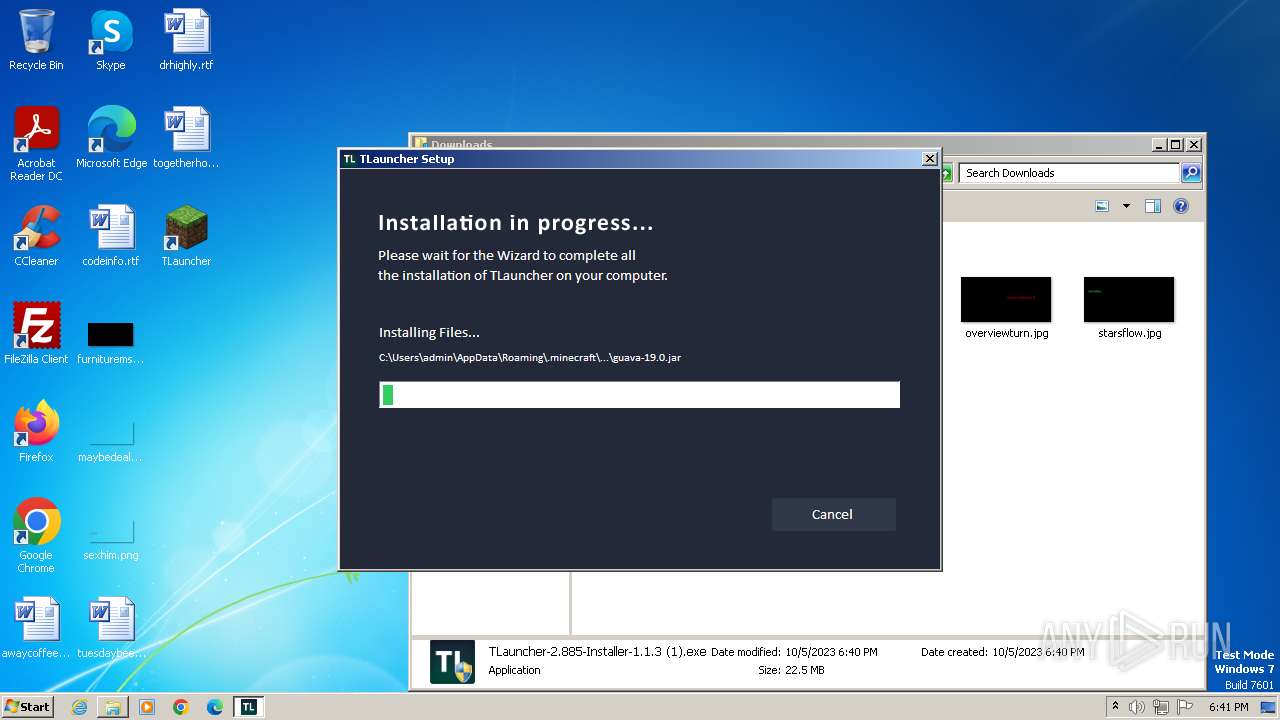Viewport: 1280px width, 720px height.
Task: Expand the view options dropdown arrow
Action: click(x=1126, y=206)
